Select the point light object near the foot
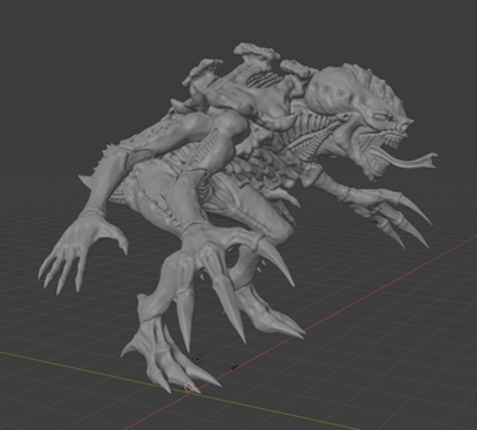The width and height of the screenshot is (477, 430). pyautogui.click(x=198, y=359)
